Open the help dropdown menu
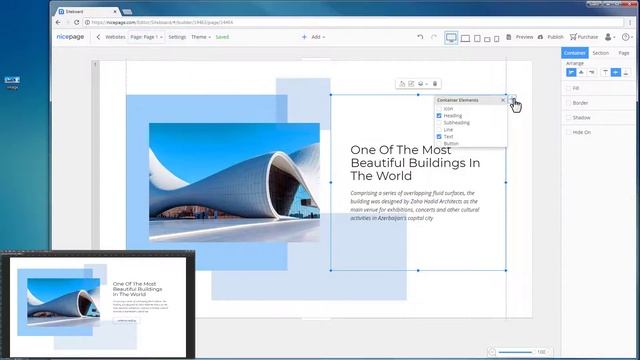 coord(627,37)
